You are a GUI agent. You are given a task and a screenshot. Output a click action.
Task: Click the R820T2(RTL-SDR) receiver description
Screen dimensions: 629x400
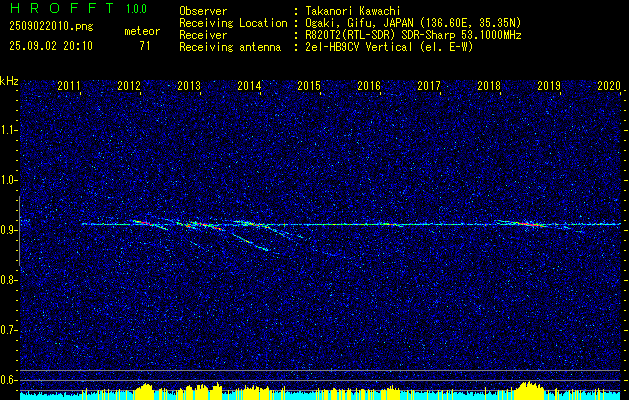(x=413, y=35)
